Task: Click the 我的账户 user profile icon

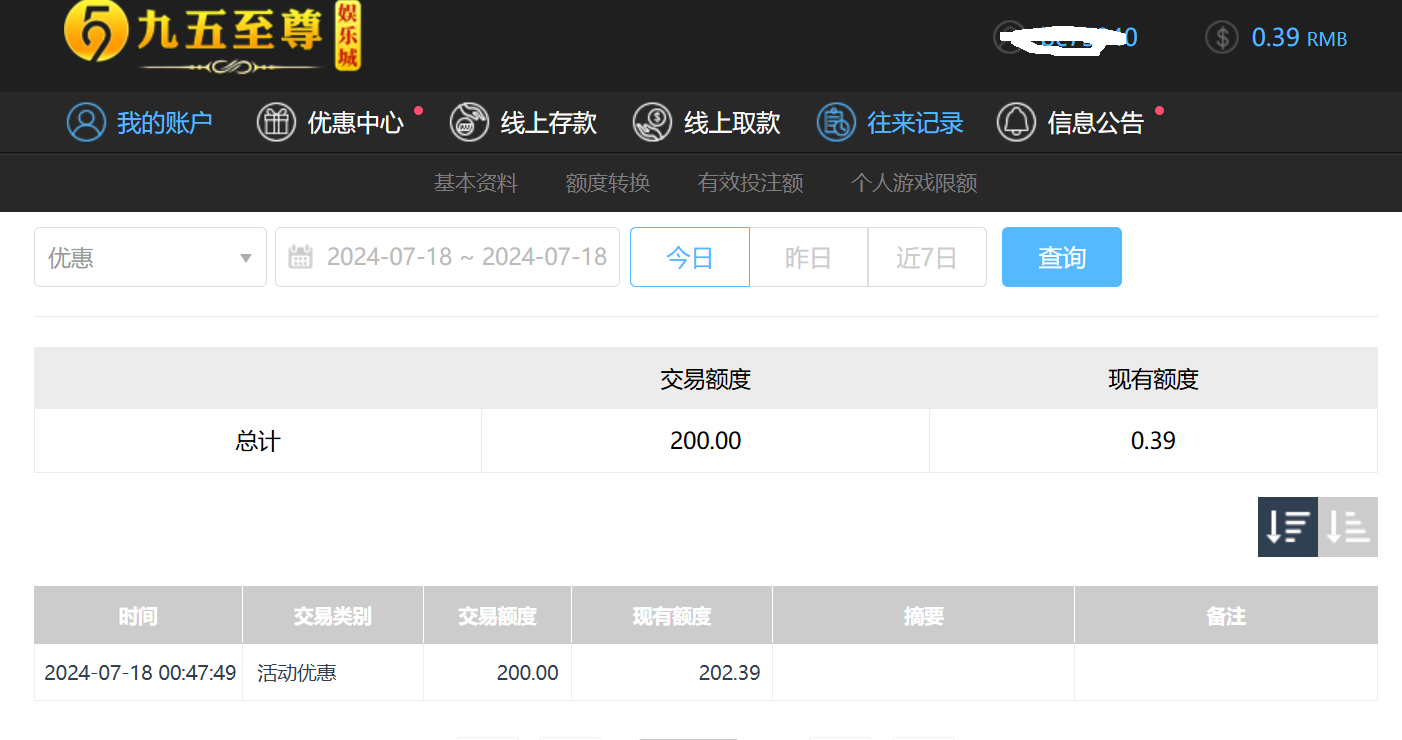Action: coord(86,122)
